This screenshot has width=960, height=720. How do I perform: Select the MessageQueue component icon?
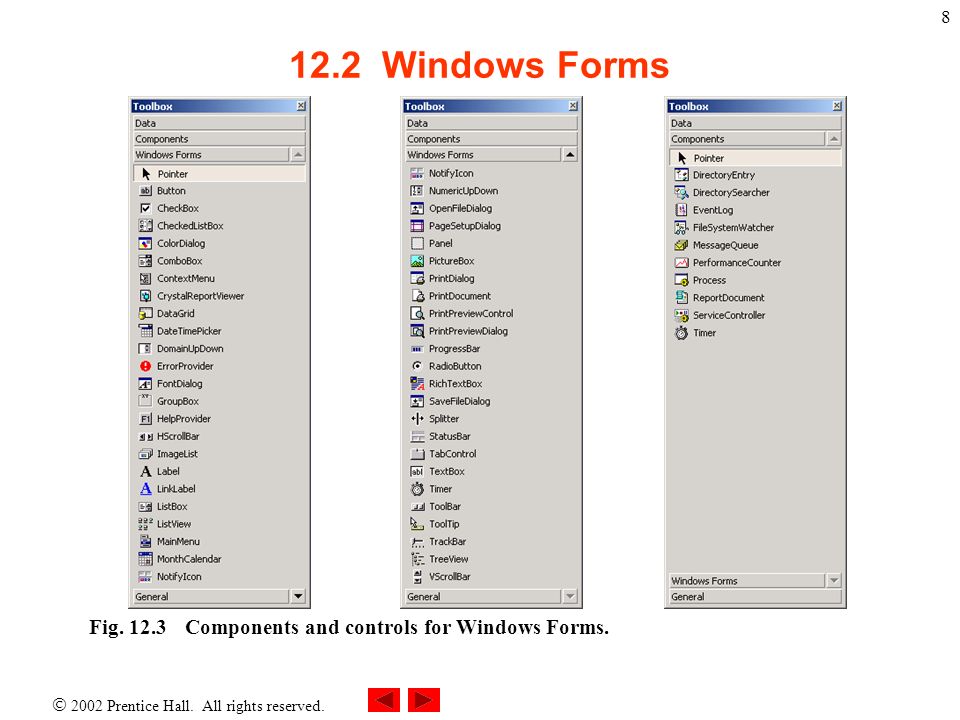pyautogui.click(x=681, y=246)
